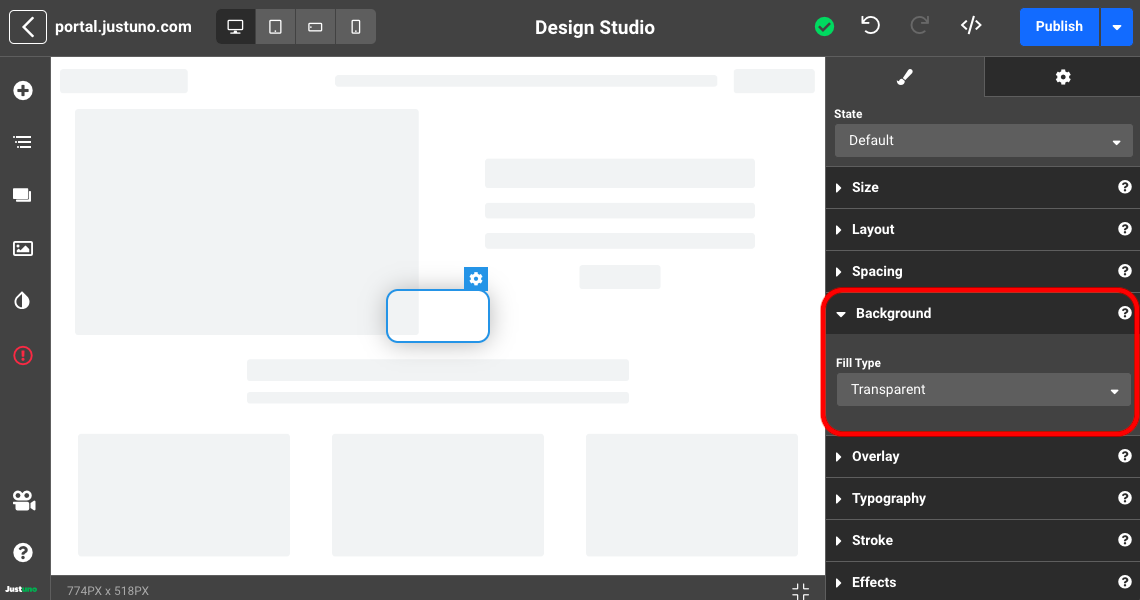Screen dimensions: 1140x600
Task: Switch to tablet device view
Action: (275, 27)
